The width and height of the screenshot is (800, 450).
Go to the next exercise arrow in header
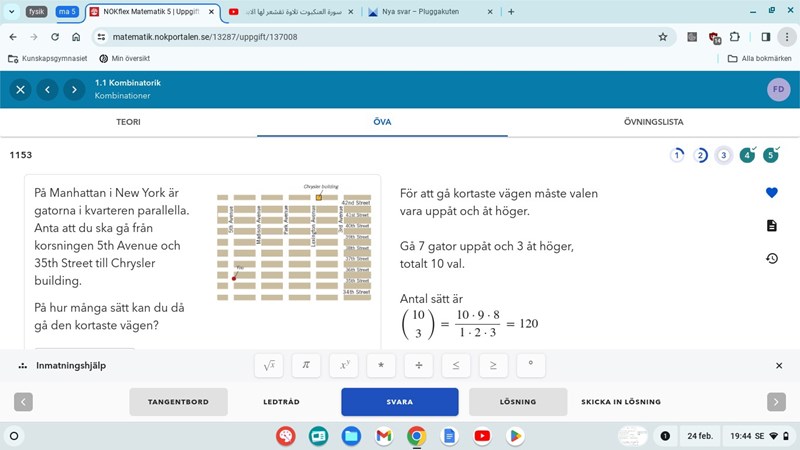pyautogui.click(x=73, y=90)
